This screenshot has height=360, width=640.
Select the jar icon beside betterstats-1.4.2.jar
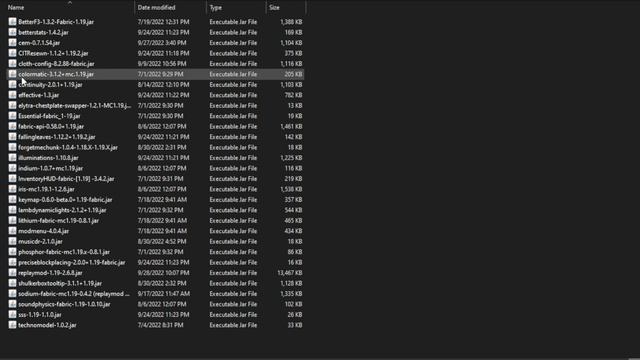(13, 32)
